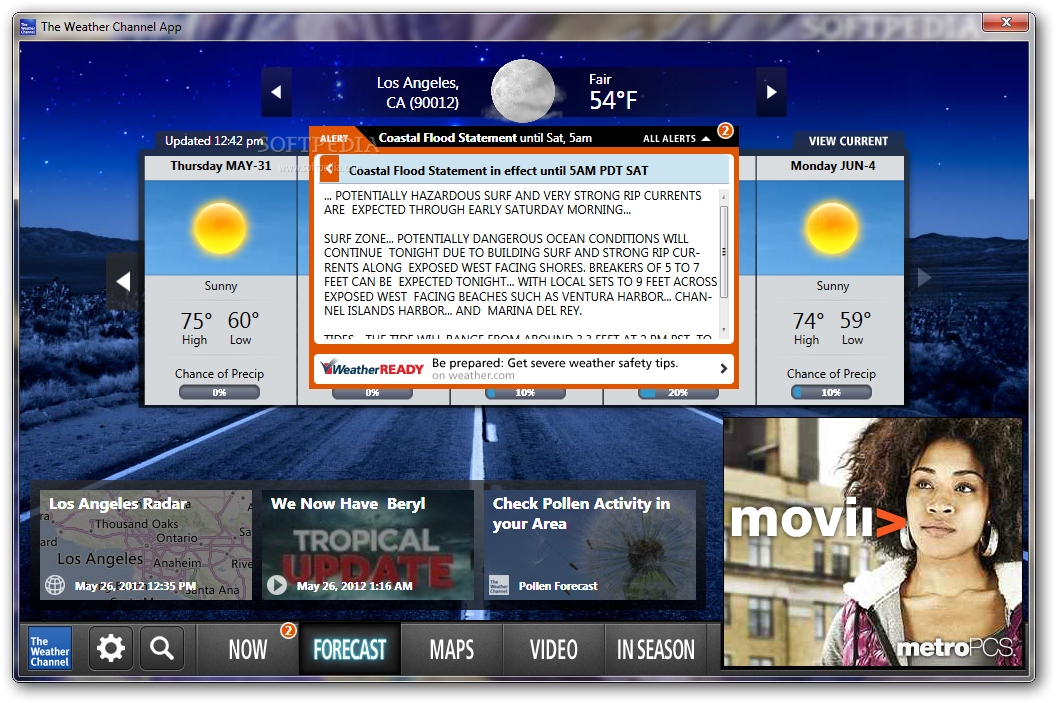Viewport: 1056px width, 703px height.
Task: Click the Pollen Forecast label
Action: pos(558,586)
